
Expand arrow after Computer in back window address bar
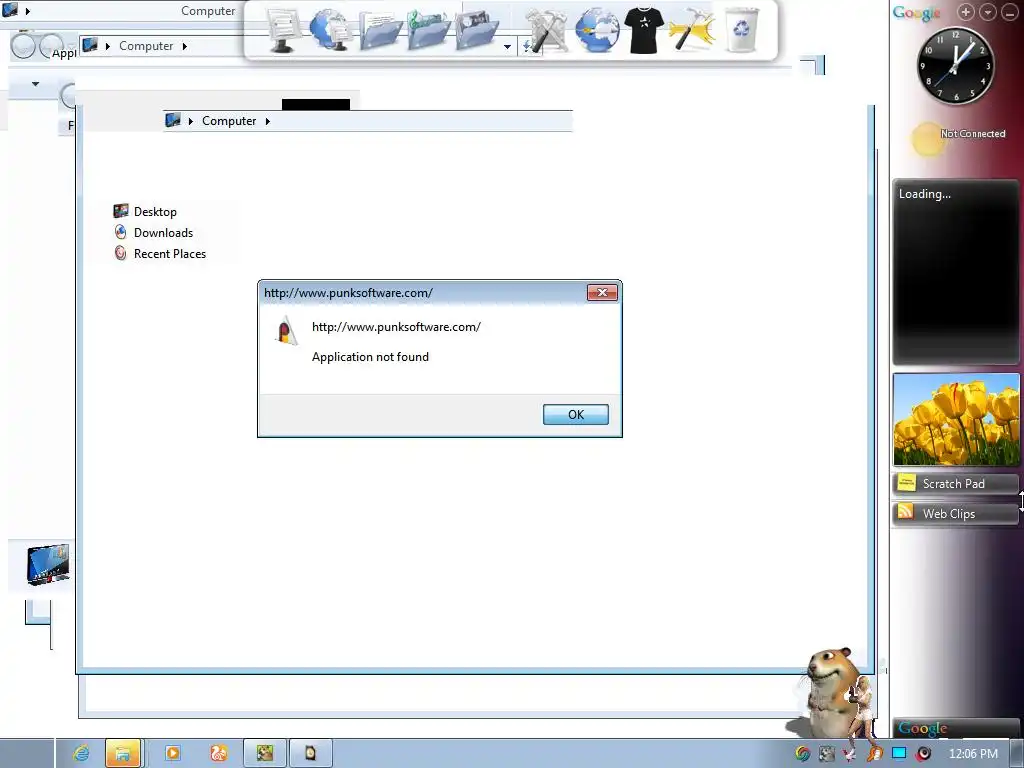pyautogui.click(x=185, y=46)
